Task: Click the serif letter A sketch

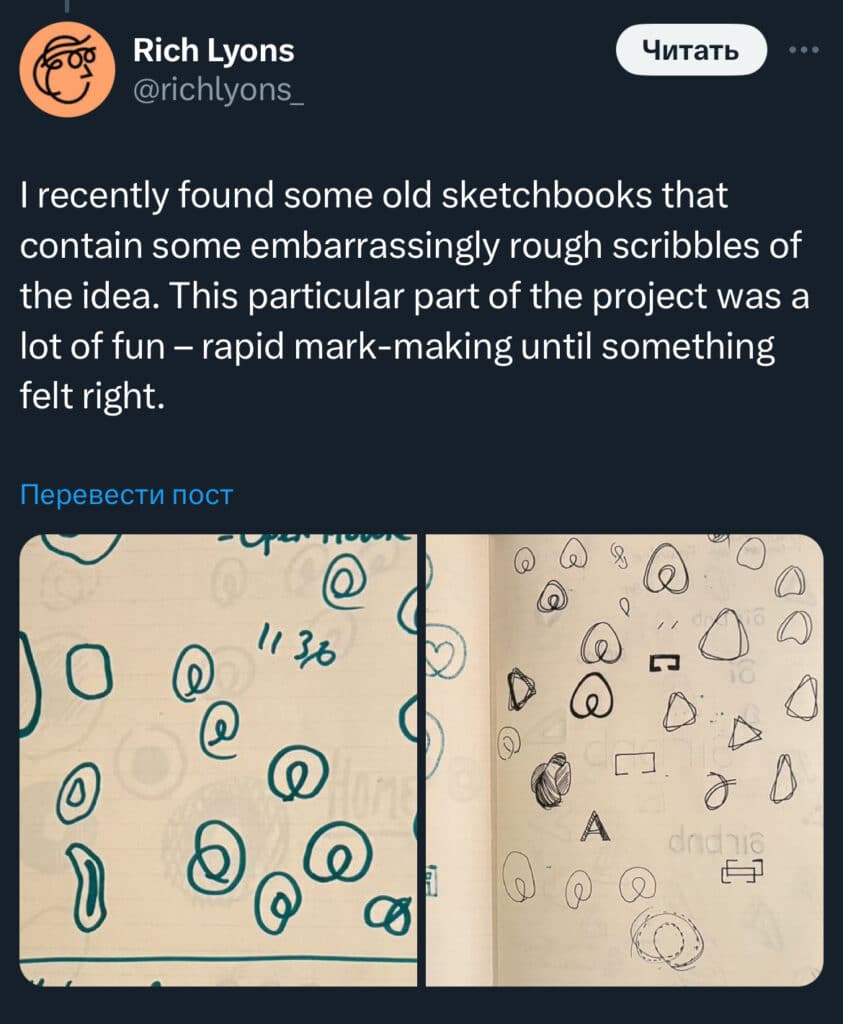Action: 596,825
